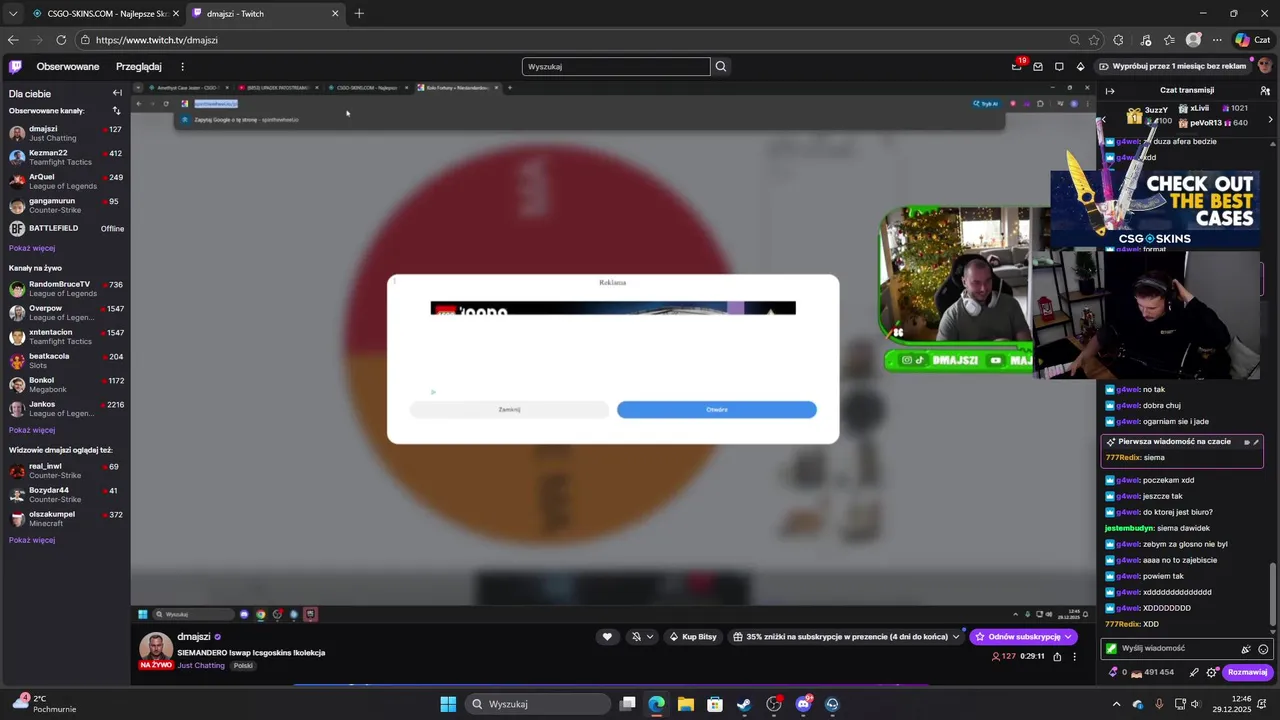Screen dimensions: 1280x720
Task: Focus the Twitch Wyszukaj search field
Action: point(616,67)
